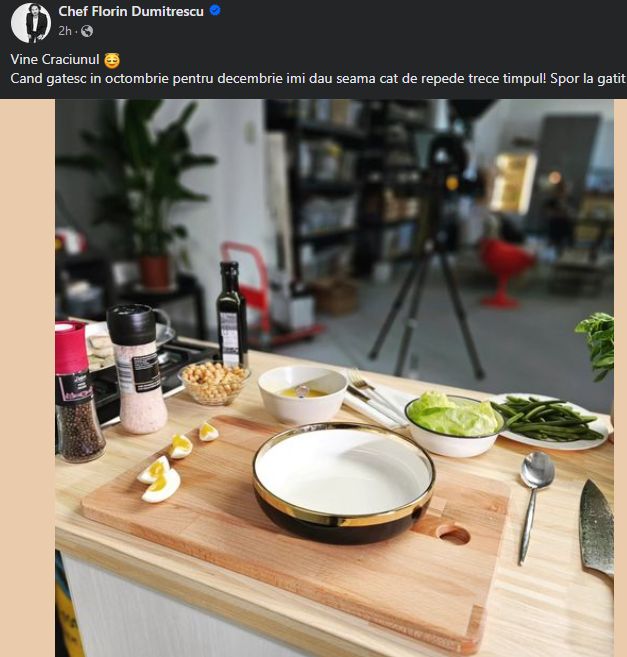Screen dimensions: 627x657
Task: Click the pink salt grinder in photo
Action: pyautogui.click(x=137, y=369)
